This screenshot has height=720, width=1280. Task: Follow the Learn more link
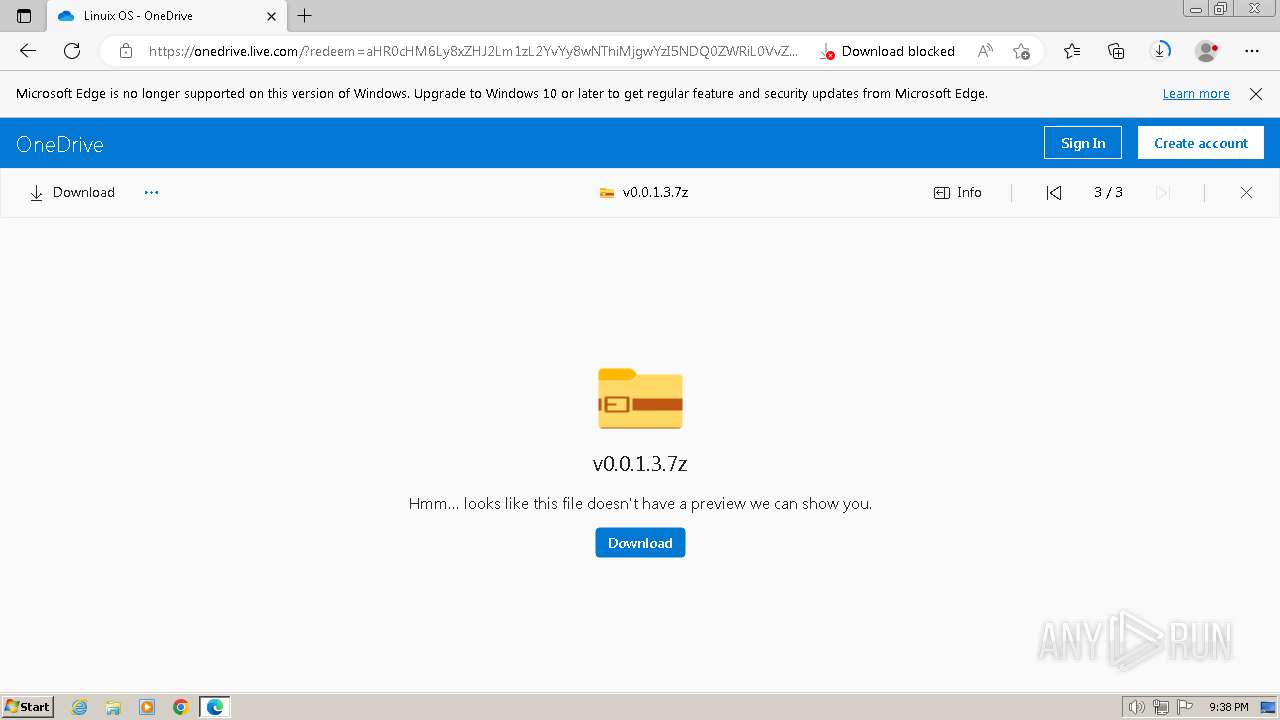point(1196,93)
